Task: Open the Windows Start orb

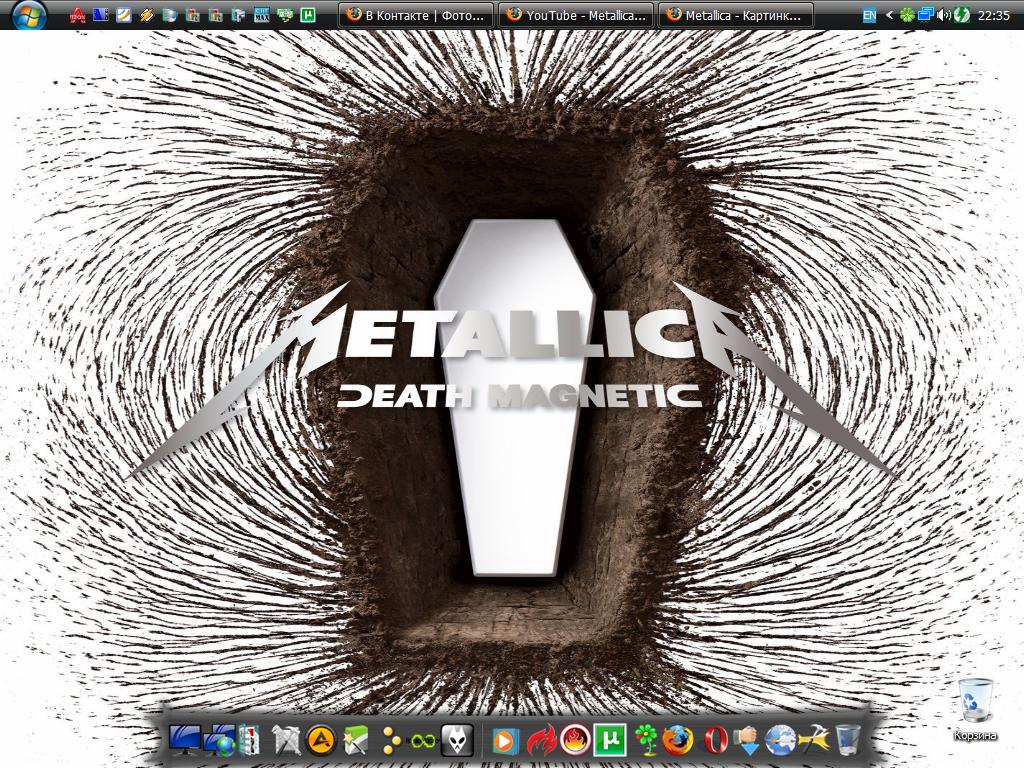Action: (29, 15)
